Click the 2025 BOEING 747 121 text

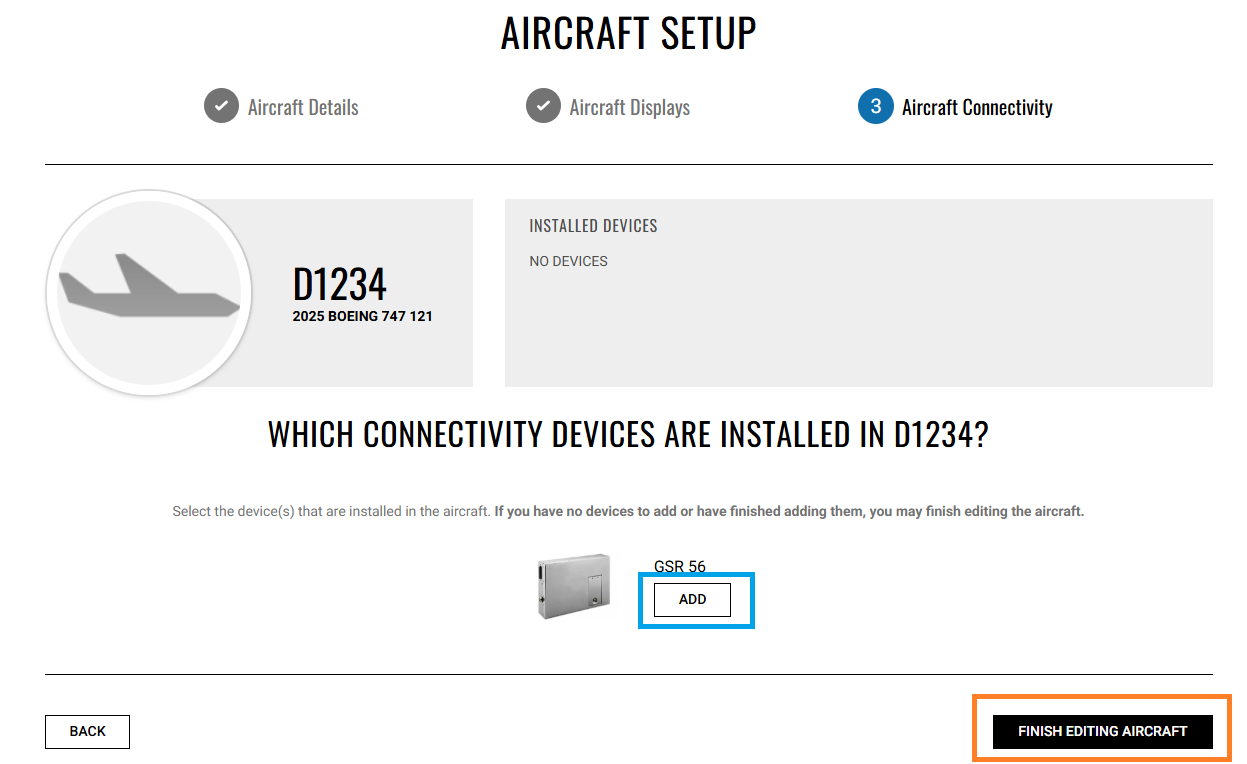click(x=362, y=316)
